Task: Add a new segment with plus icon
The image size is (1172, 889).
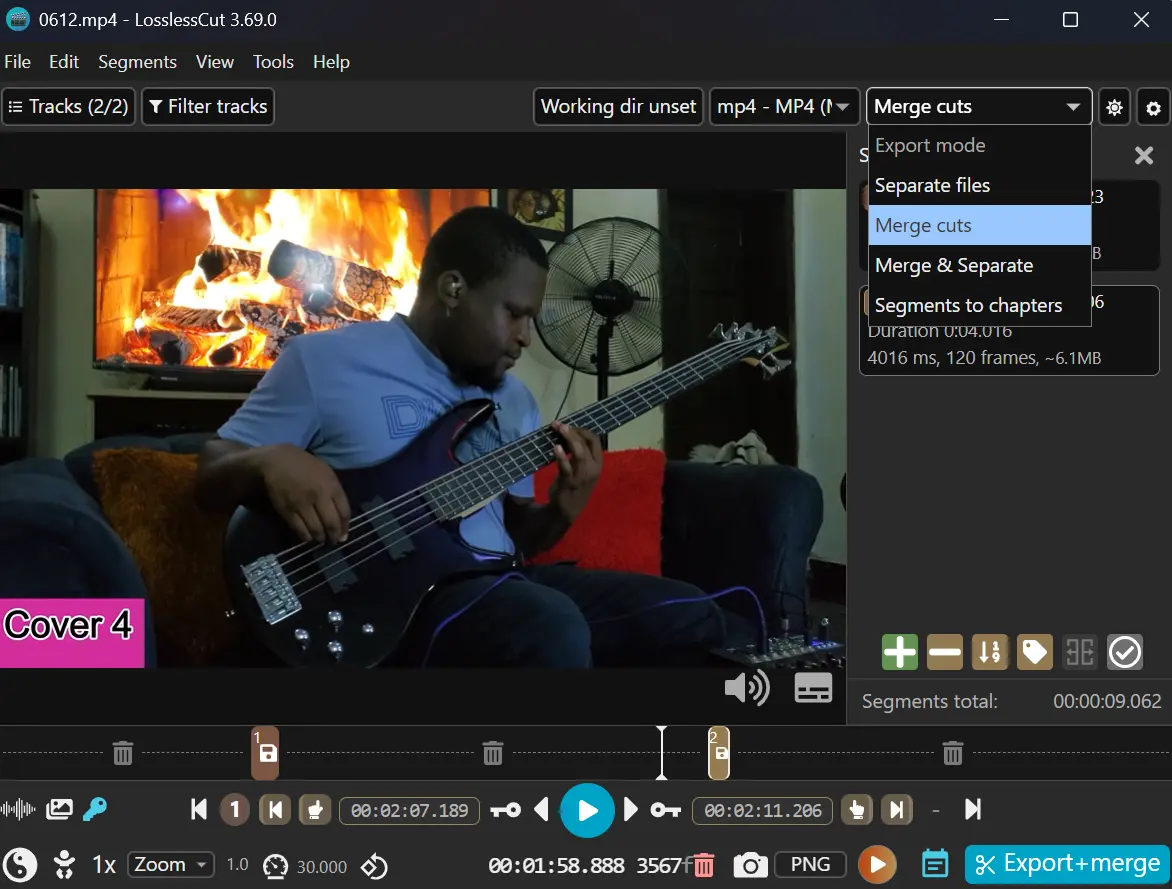Action: [899, 652]
